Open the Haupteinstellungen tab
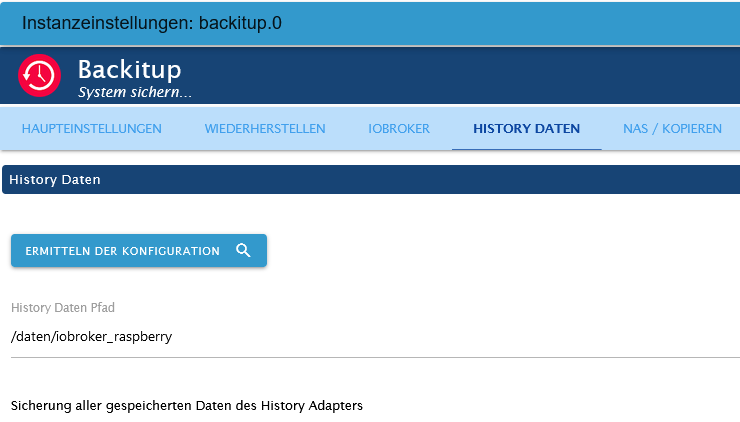This screenshot has height=422, width=740. click(92, 128)
